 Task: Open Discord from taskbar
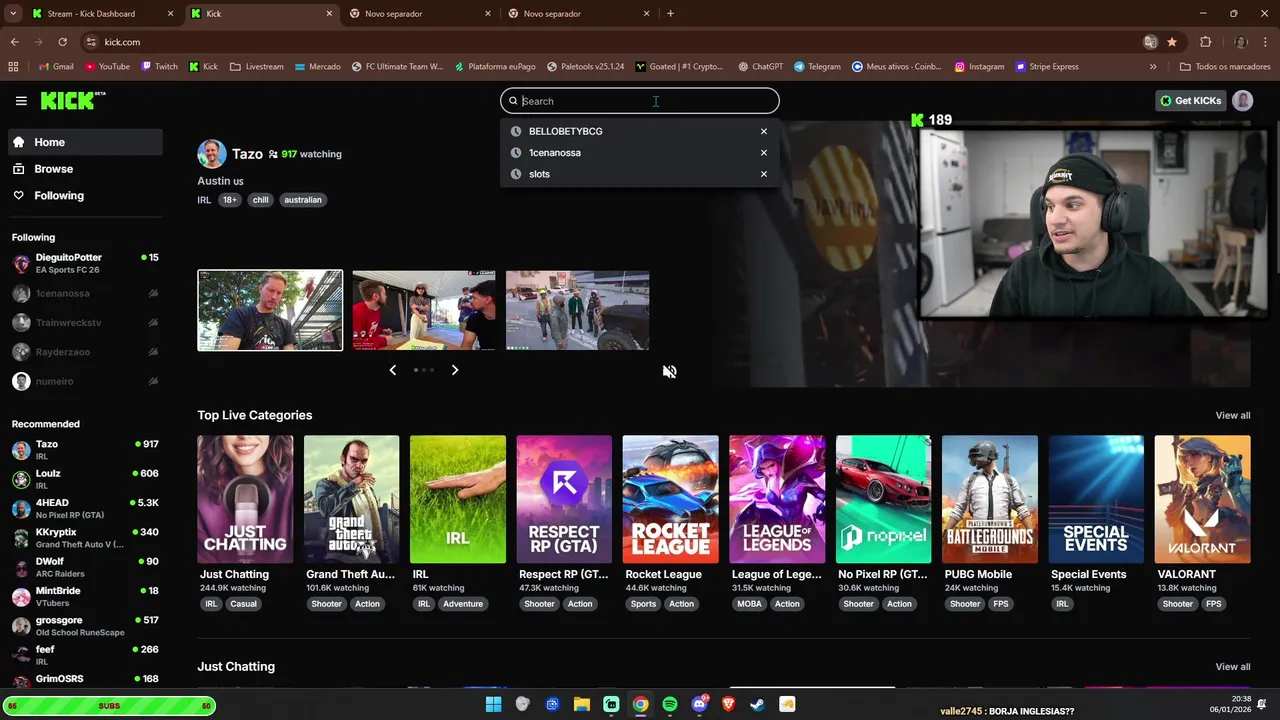(x=699, y=704)
